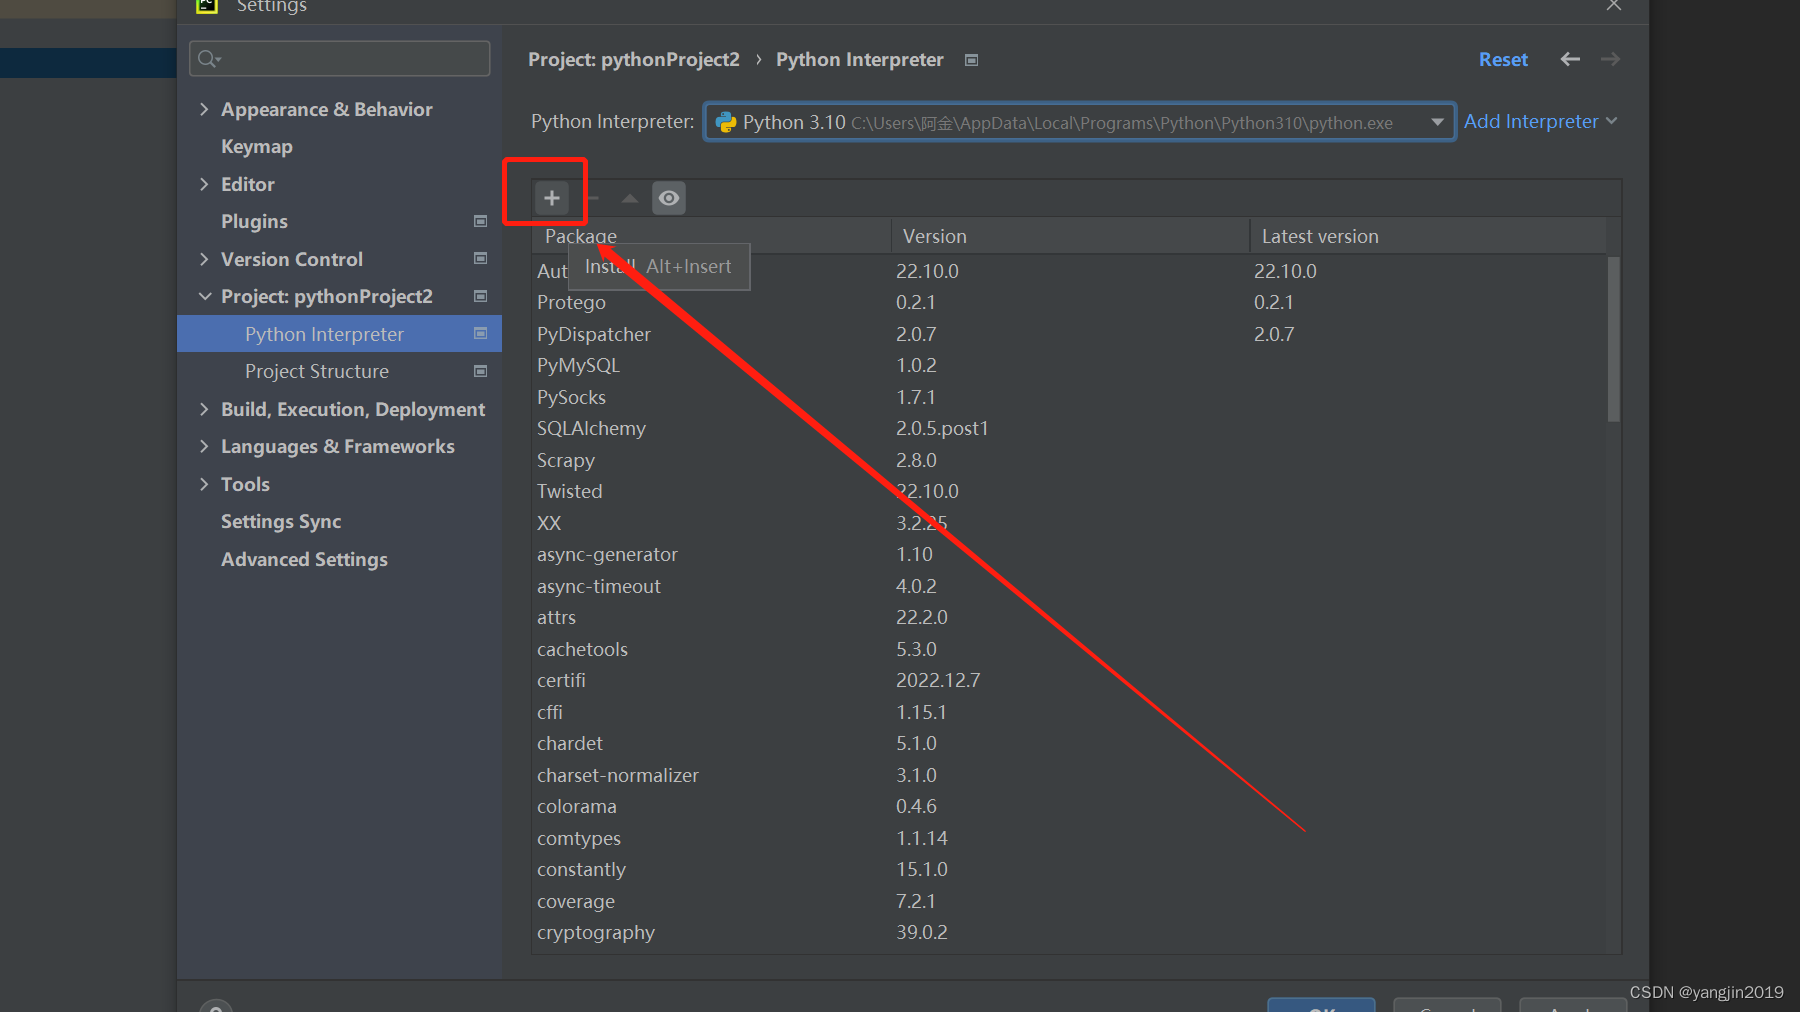Viewport: 1800px width, 1012px height.
Task: Select the constantly package row
Action: click(1069, 869)
